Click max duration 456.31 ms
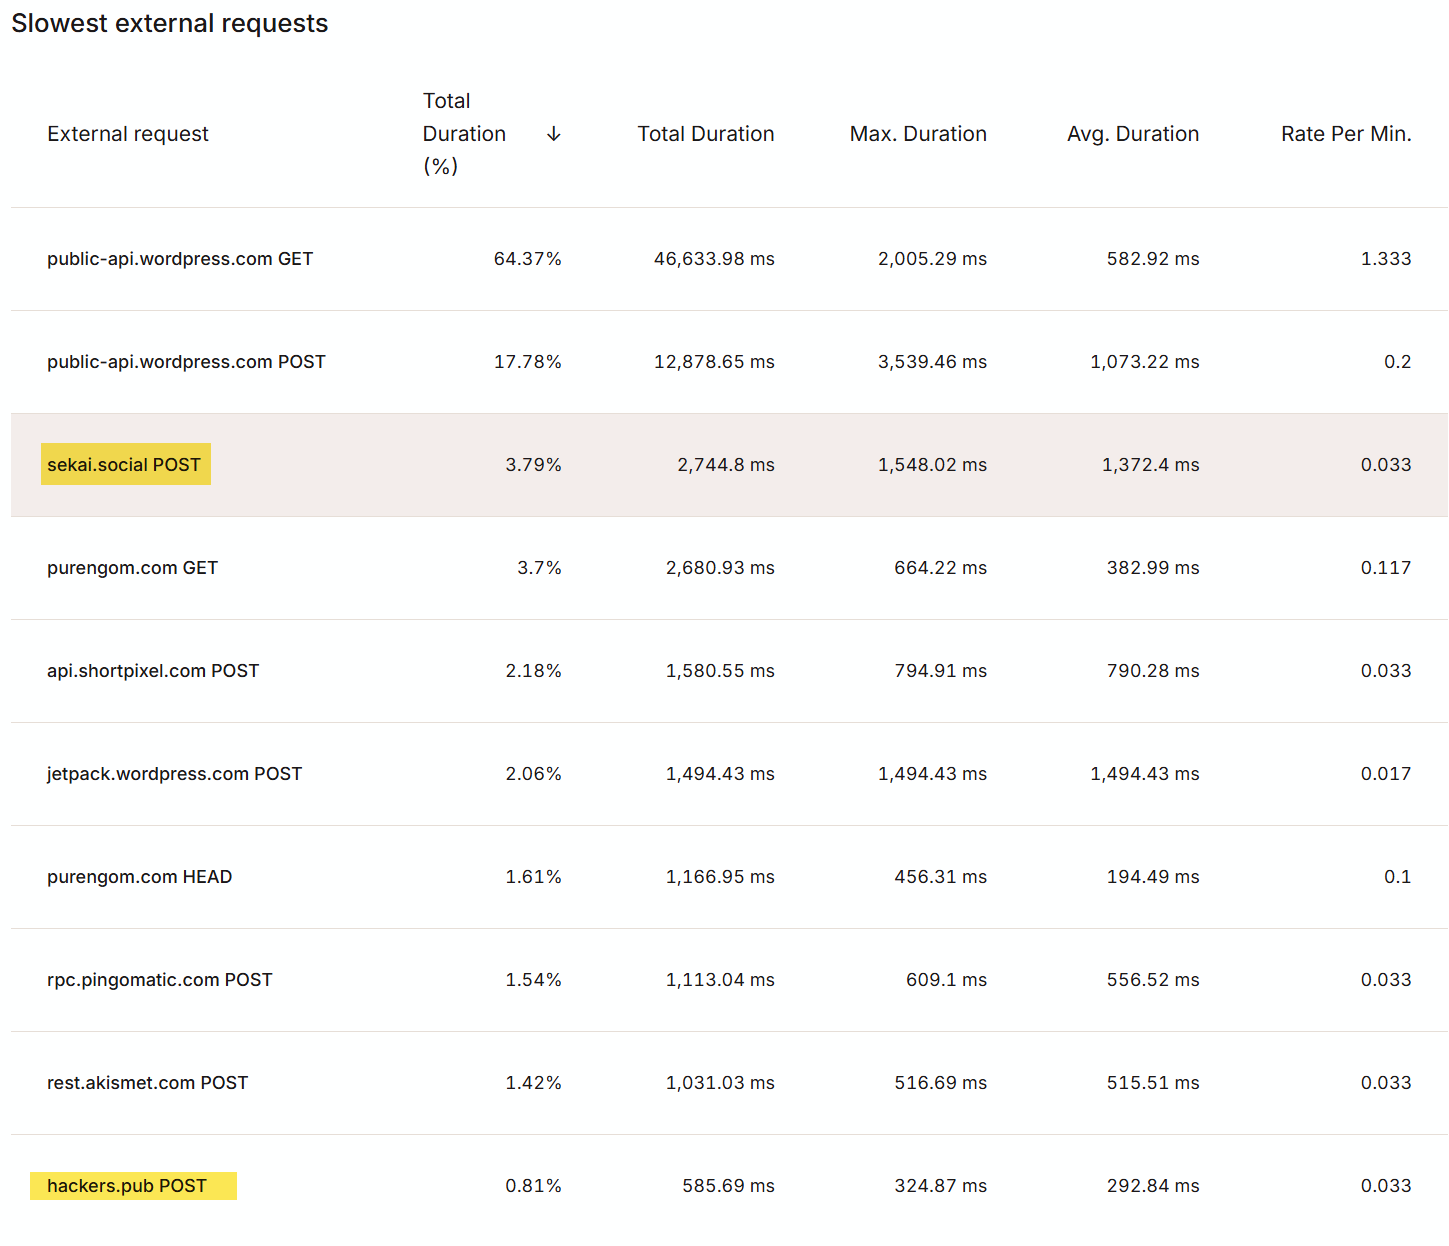This screenshot has height=1246, width=1449. tap(941, 877)
